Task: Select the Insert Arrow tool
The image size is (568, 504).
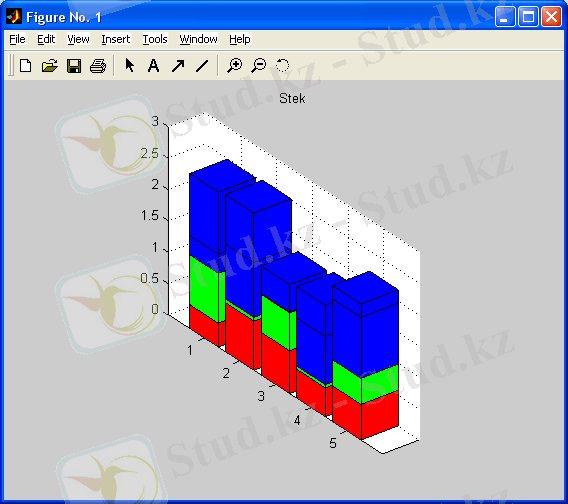Action: (178, 66)
